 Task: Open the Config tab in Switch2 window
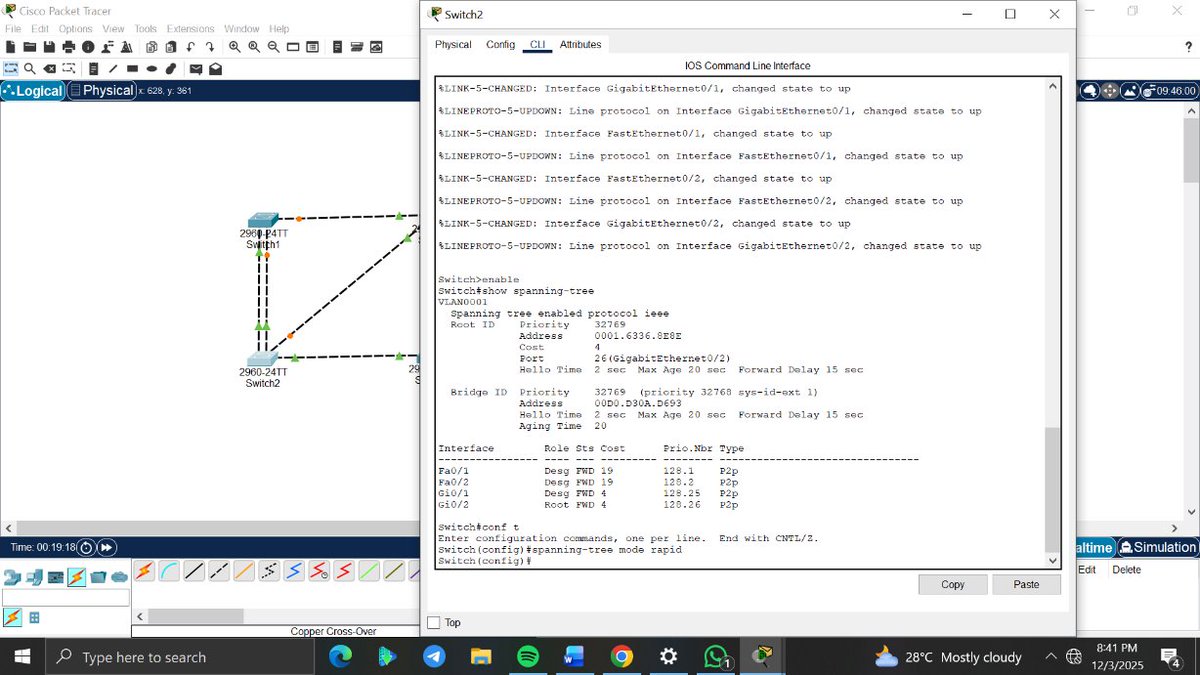pyautogui.click(x=500, y=45)
